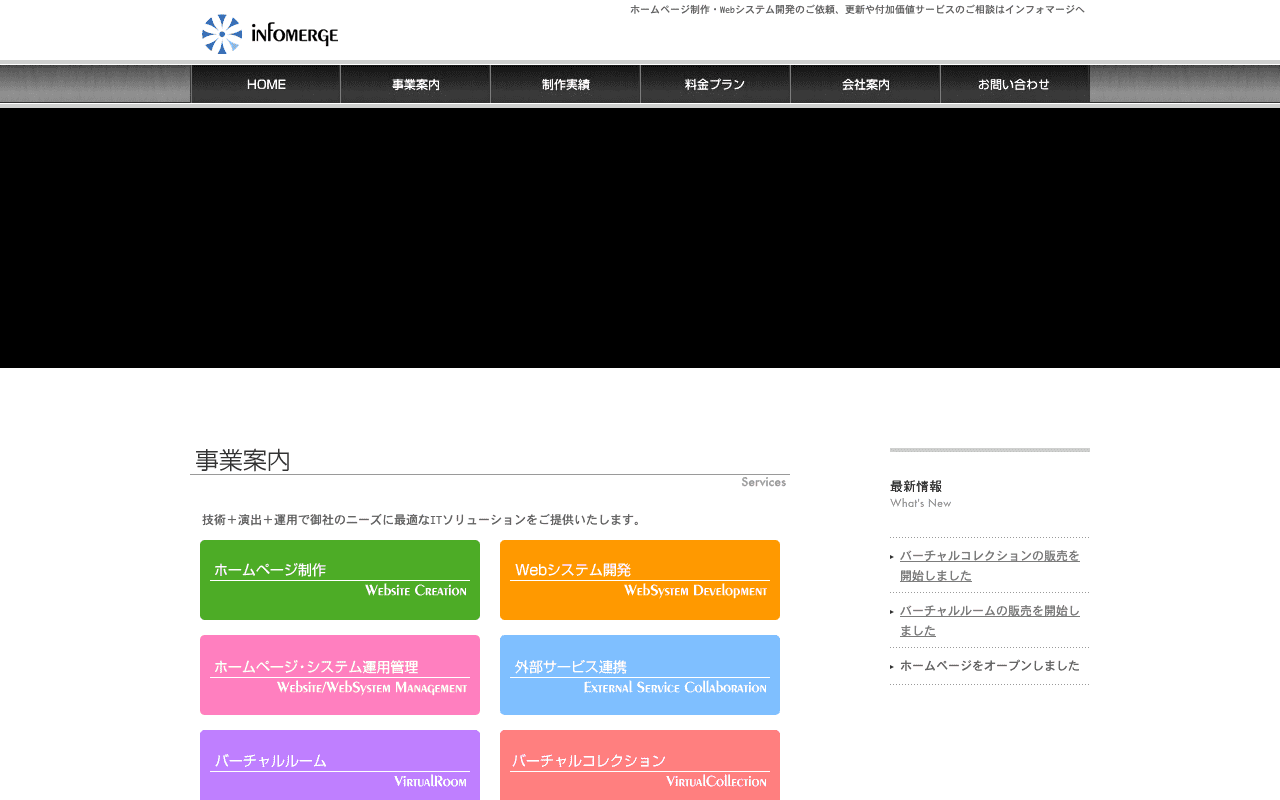
Task: Click ホームページをオープンしました news item
Action: 989,666
